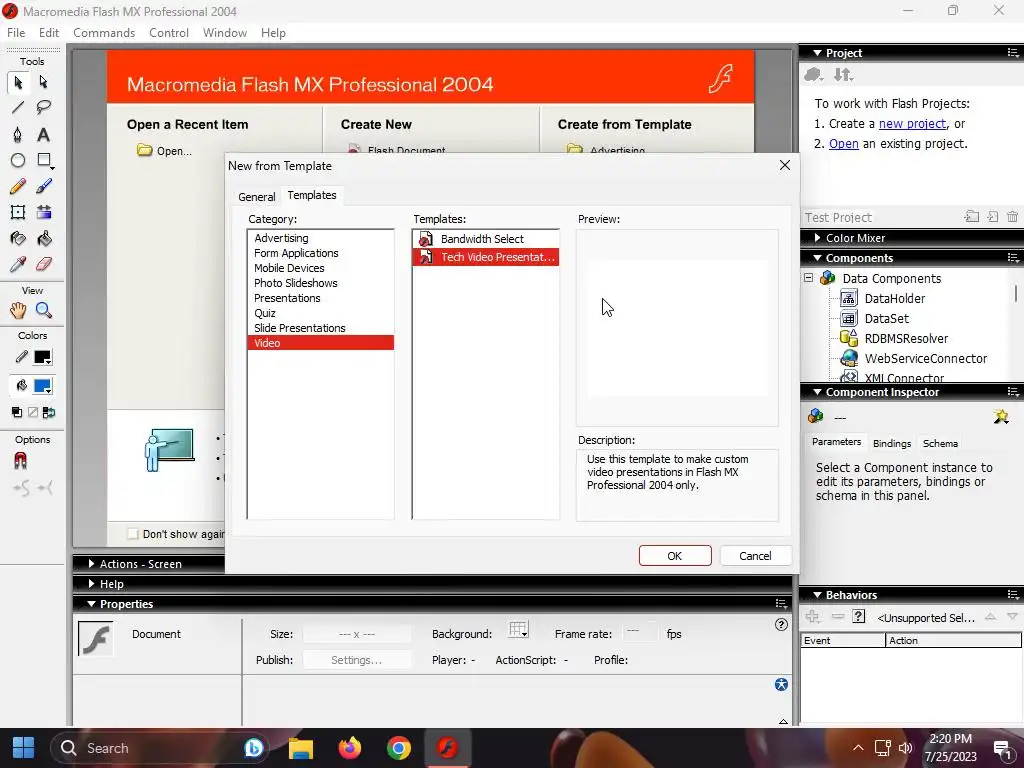Activate the Hand tool
This screenshot has width=1024, height=768.
click(18, 310)
